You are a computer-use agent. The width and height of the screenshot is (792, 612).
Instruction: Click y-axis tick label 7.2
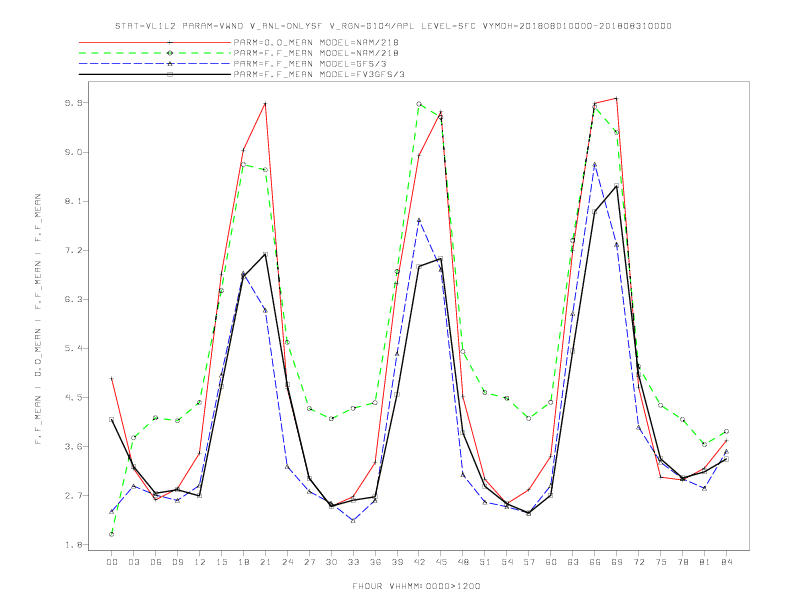tap(72, 250)
